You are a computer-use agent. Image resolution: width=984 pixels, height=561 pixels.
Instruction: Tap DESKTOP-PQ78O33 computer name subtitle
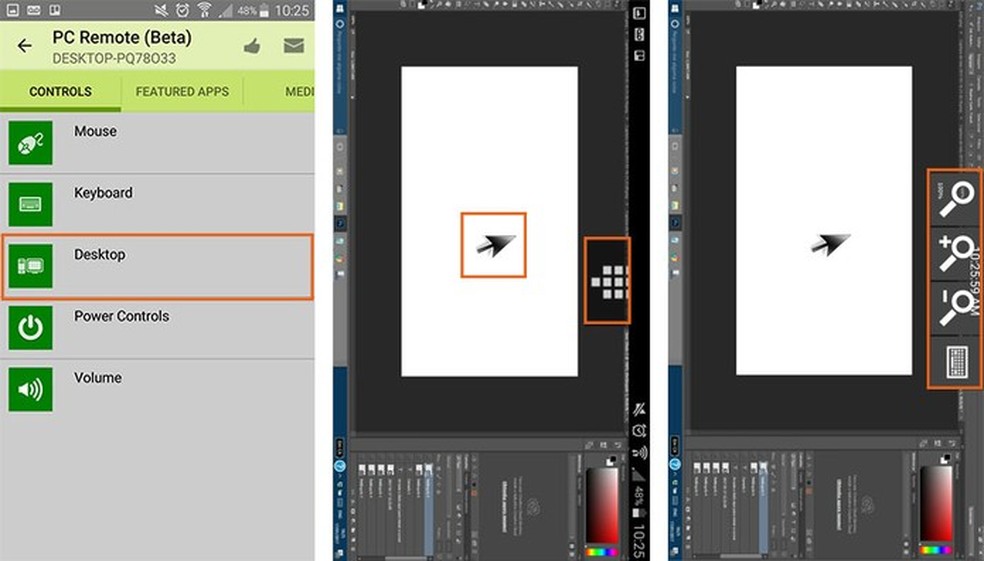pyautogui.click(x=114, y=59)
